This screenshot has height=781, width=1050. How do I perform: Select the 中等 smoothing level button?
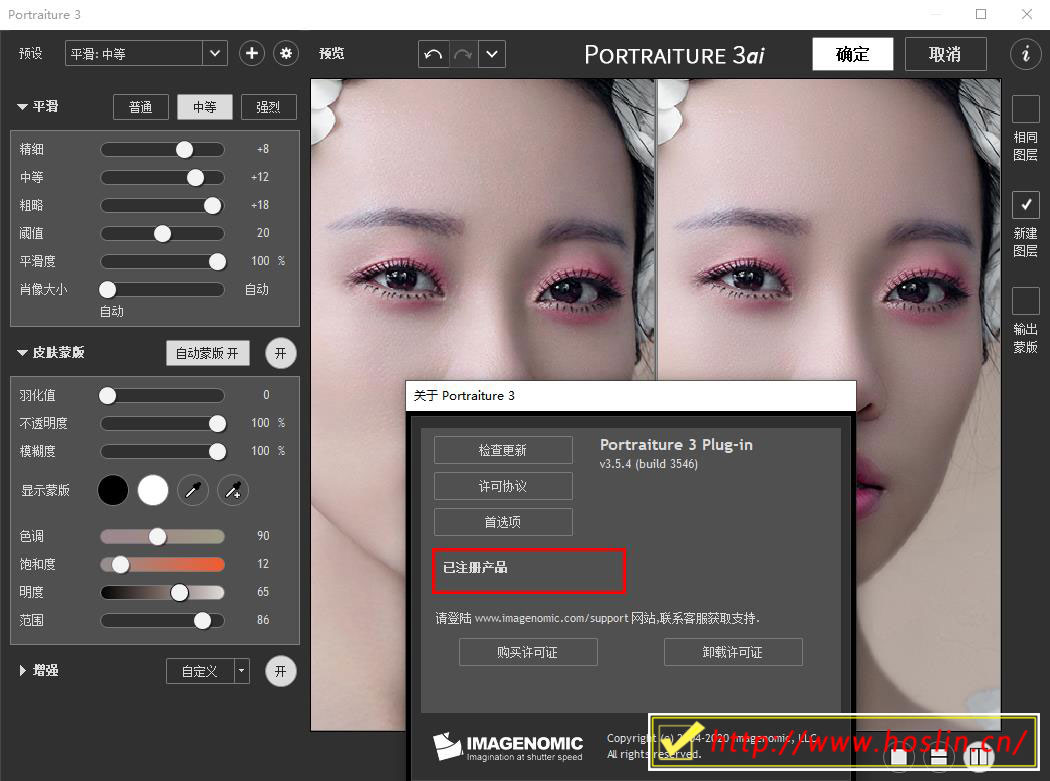click(205, 107)
